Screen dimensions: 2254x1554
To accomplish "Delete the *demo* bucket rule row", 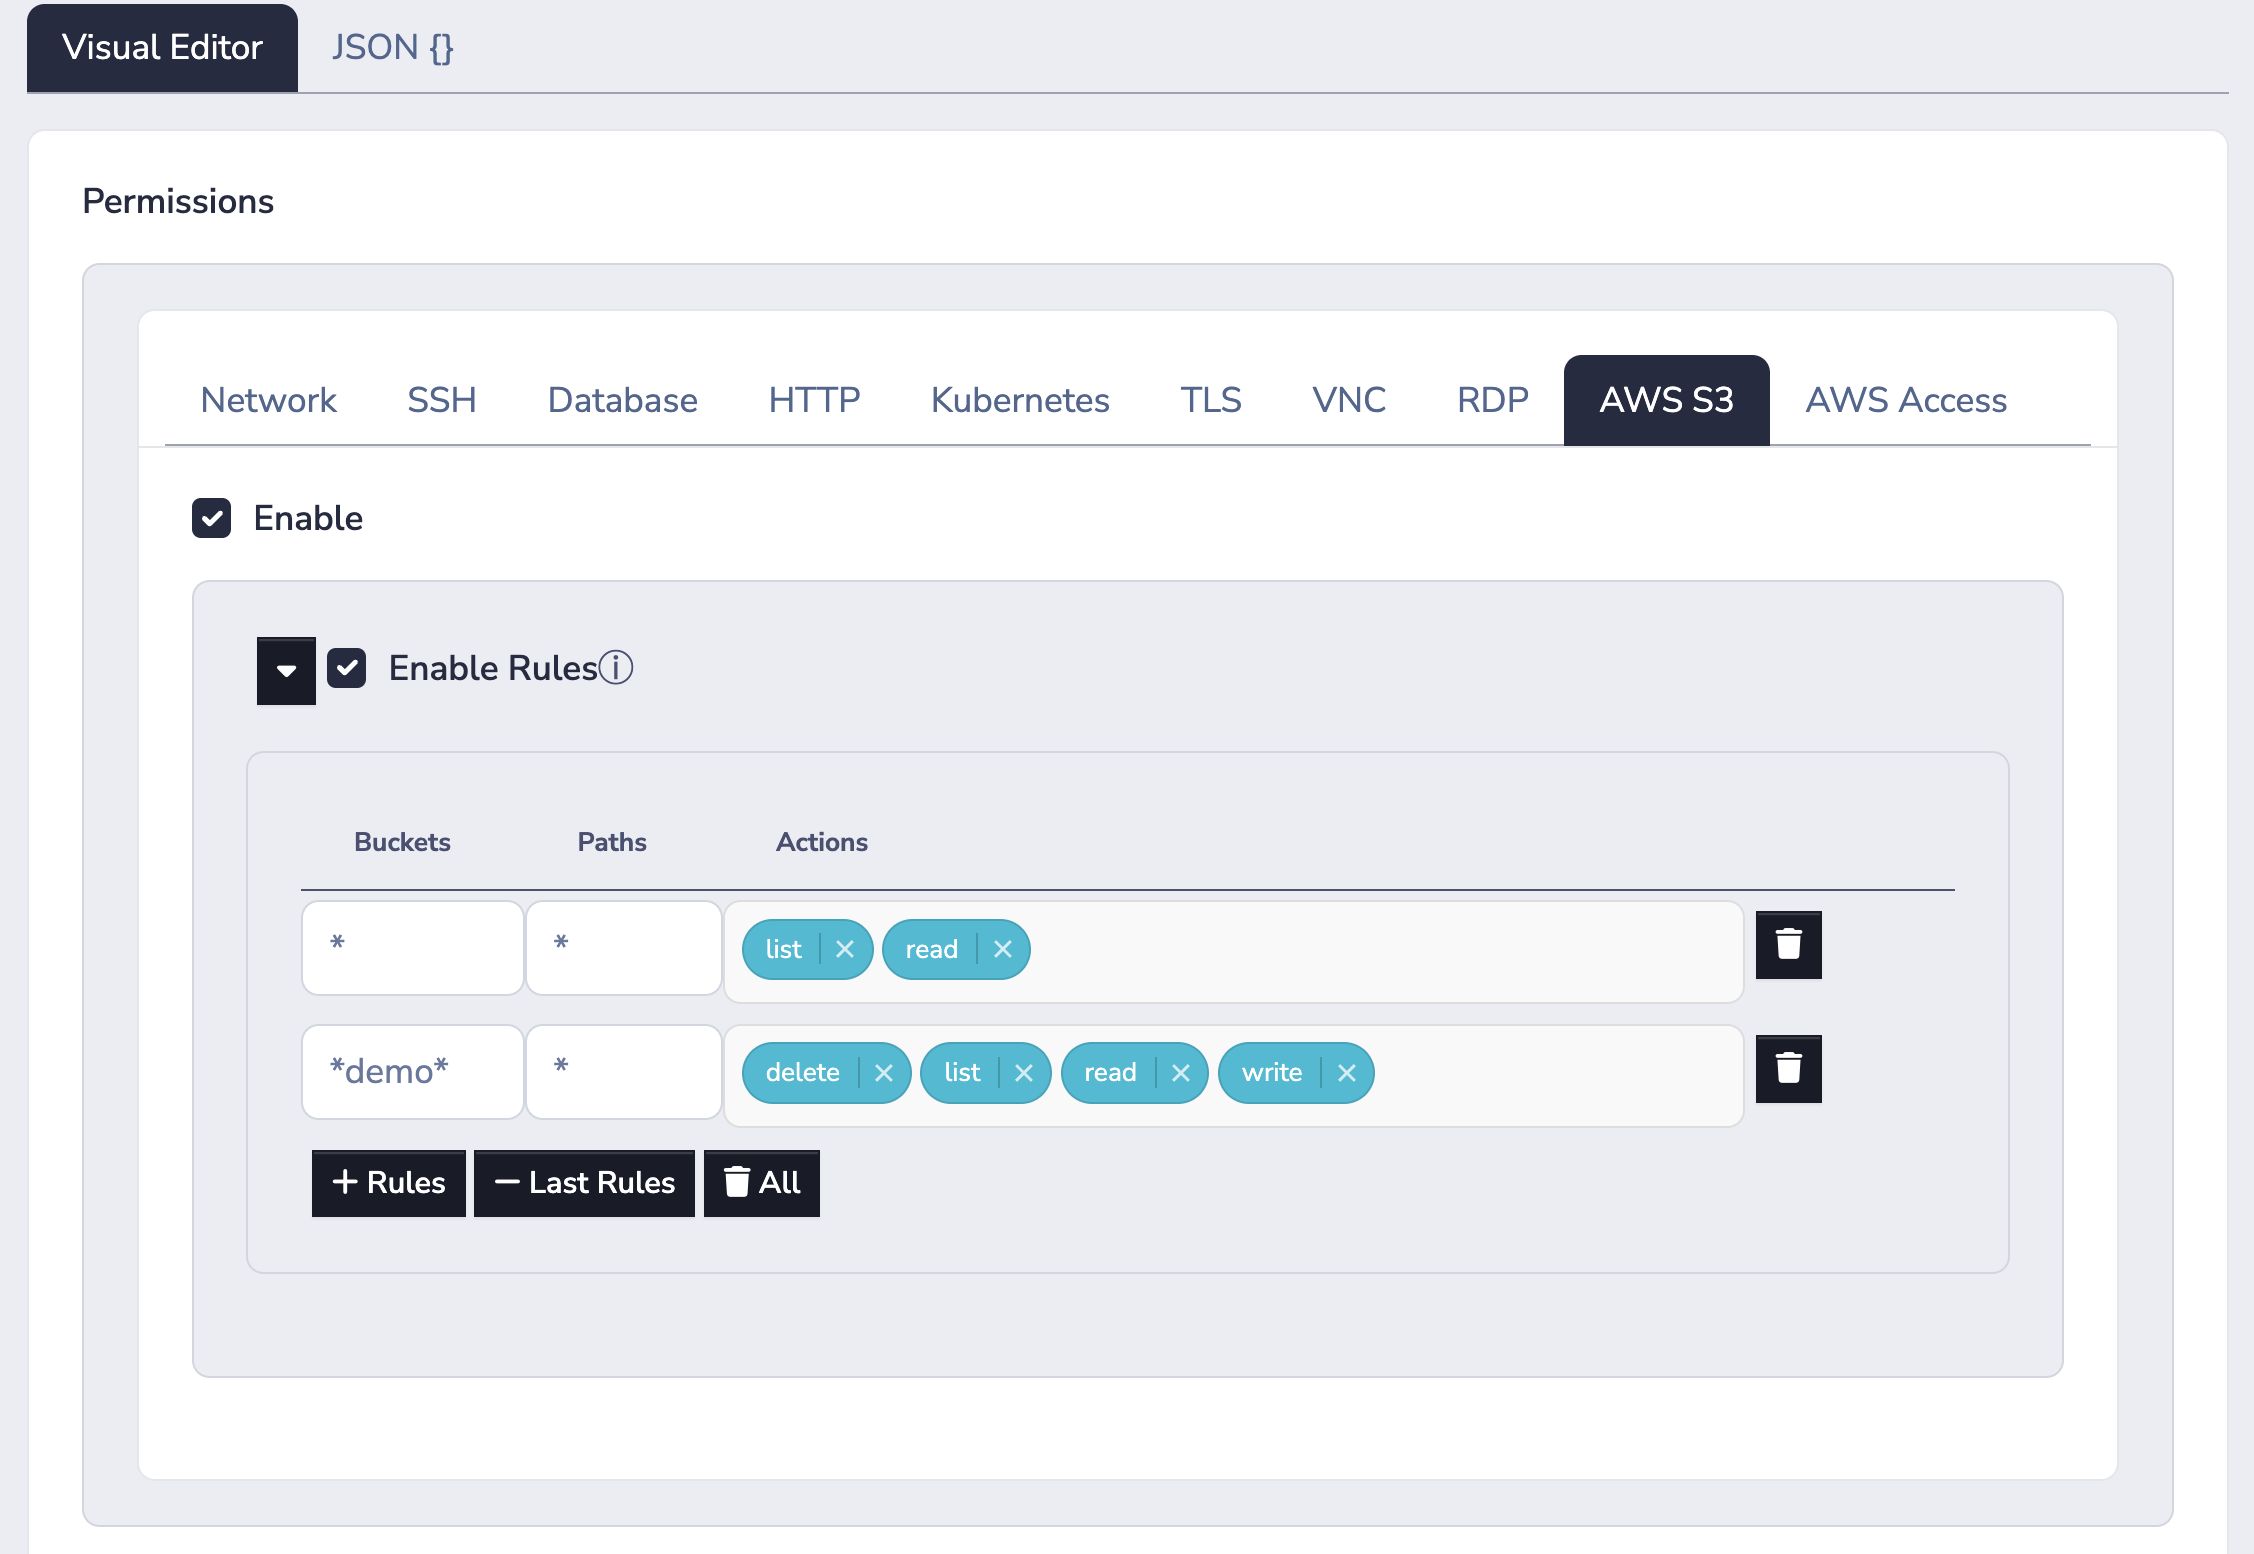I will [x=1788, y=1068].
